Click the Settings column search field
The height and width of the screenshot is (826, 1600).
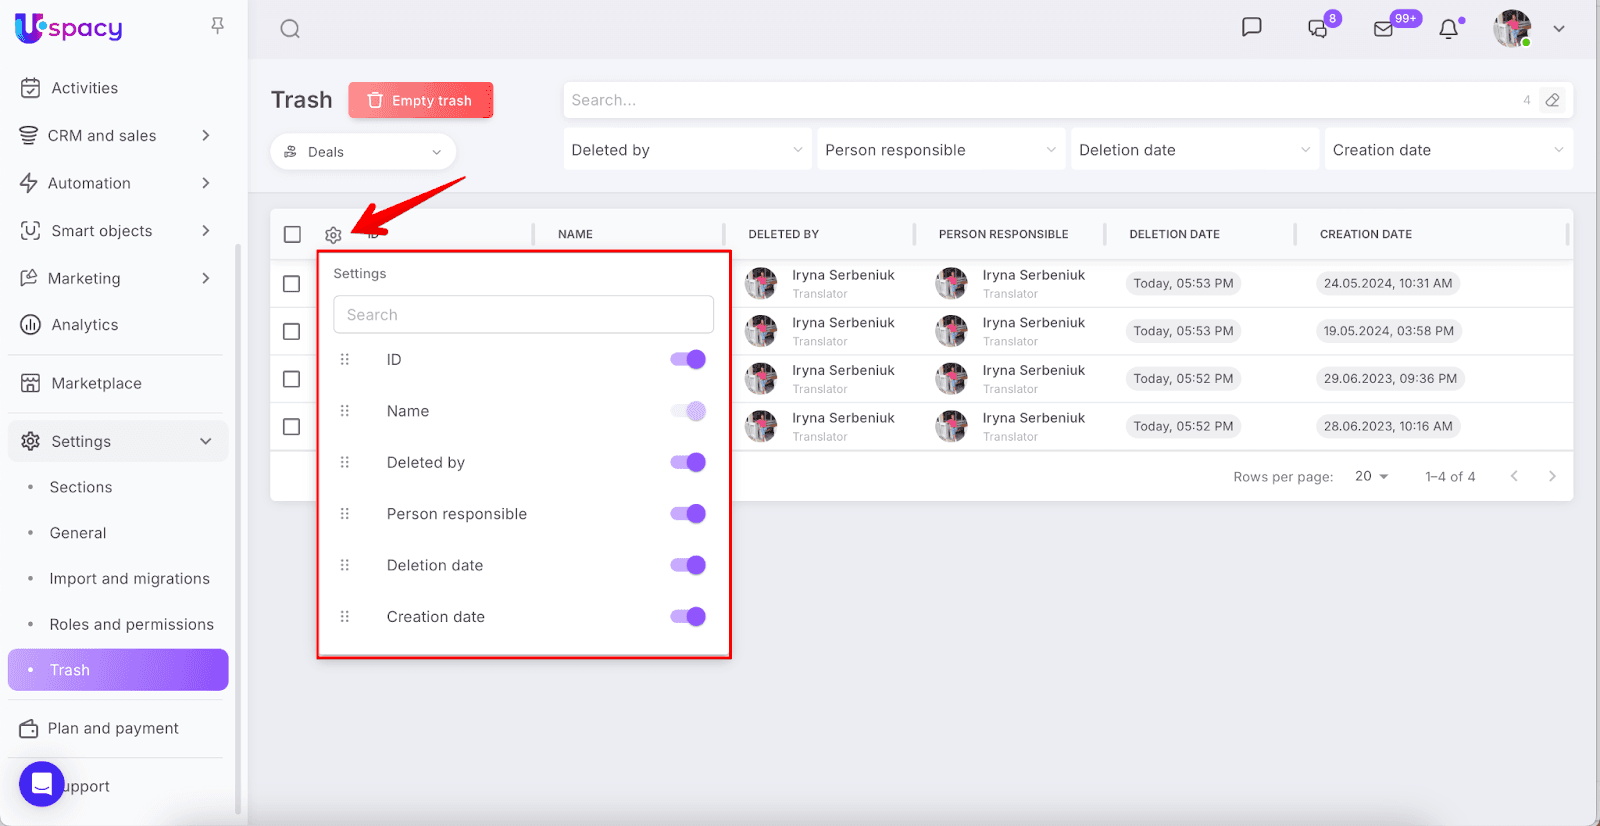tap(523, 315)
